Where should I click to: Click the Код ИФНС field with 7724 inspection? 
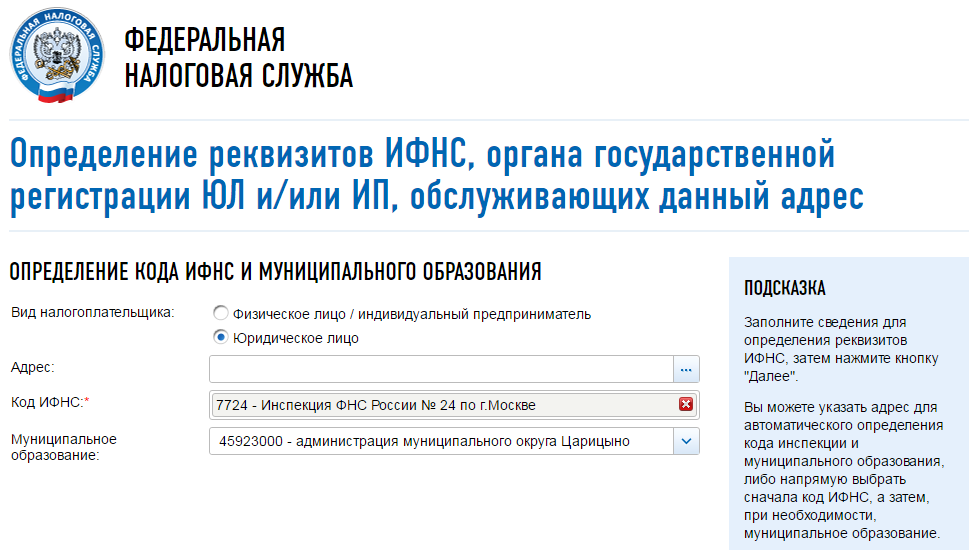[x=454, y=404]
